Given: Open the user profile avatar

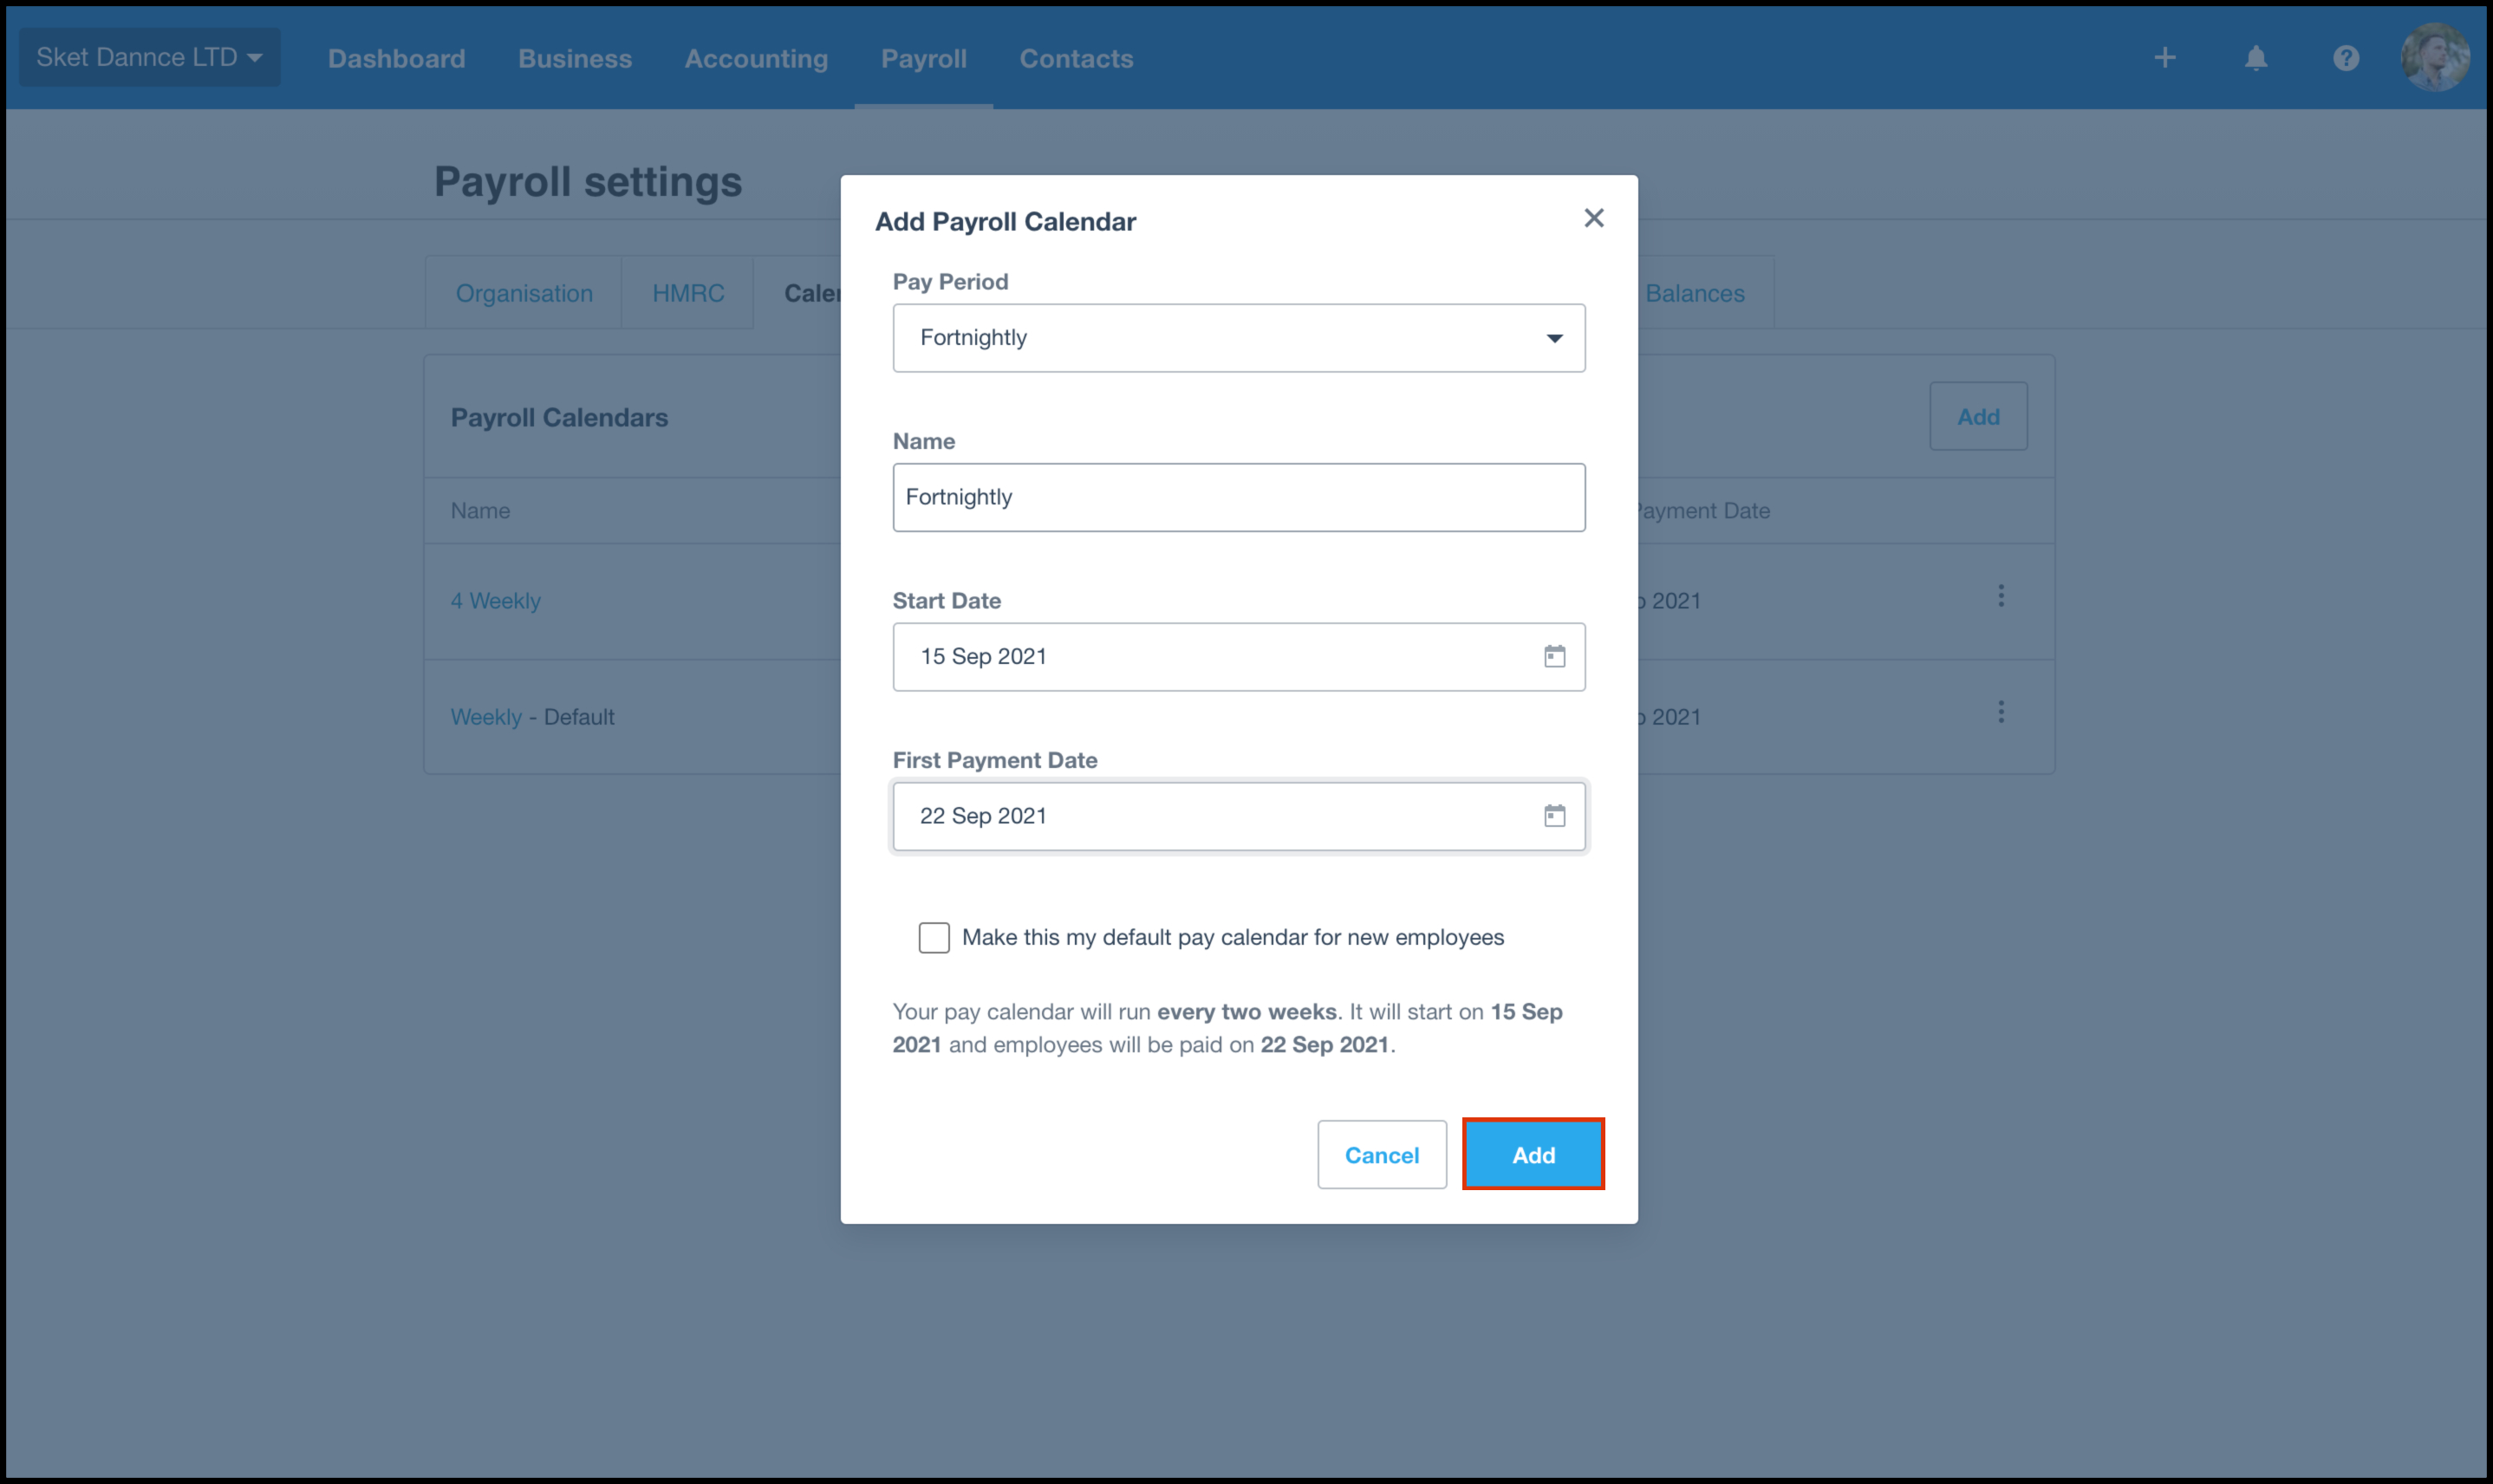Looking at the screenshot, I should tap(2434, 57).
